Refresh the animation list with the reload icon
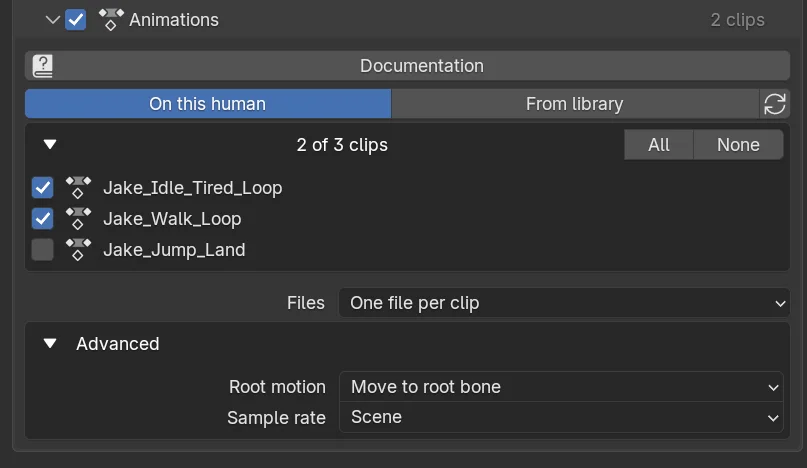The width and height of the screenshot is (807, 468). (x=775, y=104)
